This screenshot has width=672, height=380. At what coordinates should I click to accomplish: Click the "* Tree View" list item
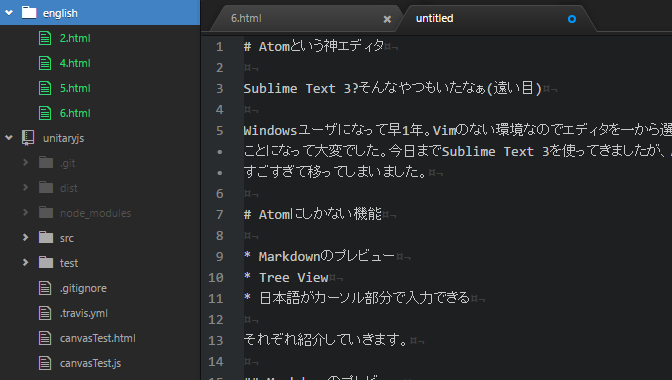pos(286,278)
